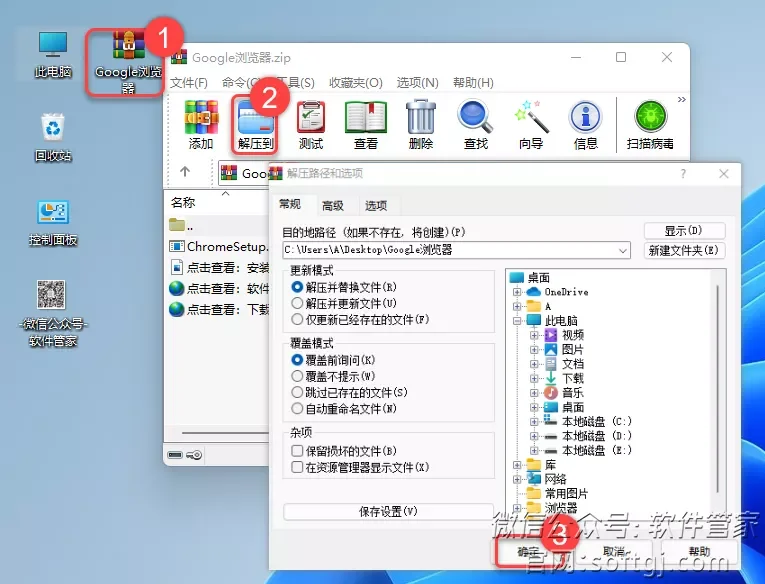Expand the 本地磁盘 (D:) tree node
765x584 pixels.
coord(534,436)
